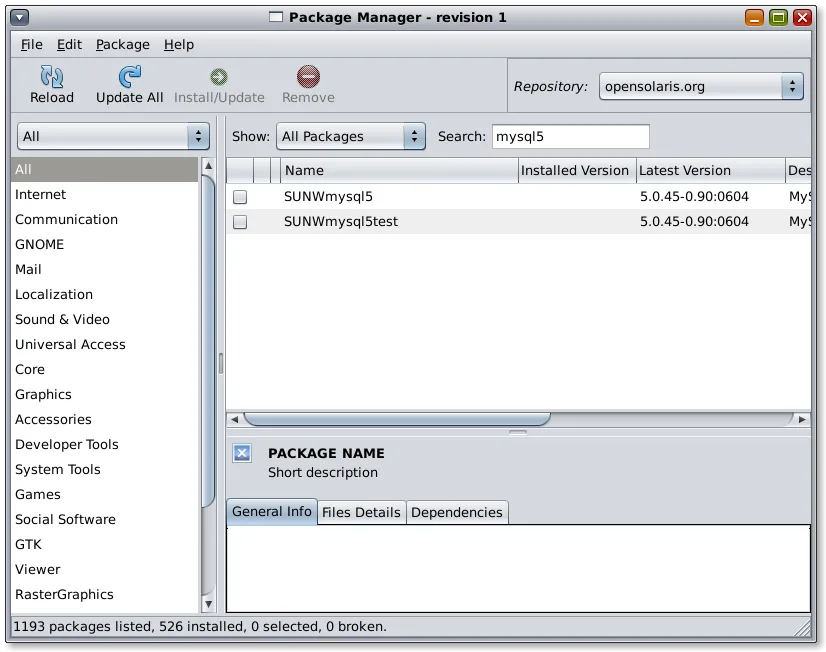Viewport: 826px width, 652px height.
Task: Maximize the Package Manager window
Action: [x=778, y=17]
